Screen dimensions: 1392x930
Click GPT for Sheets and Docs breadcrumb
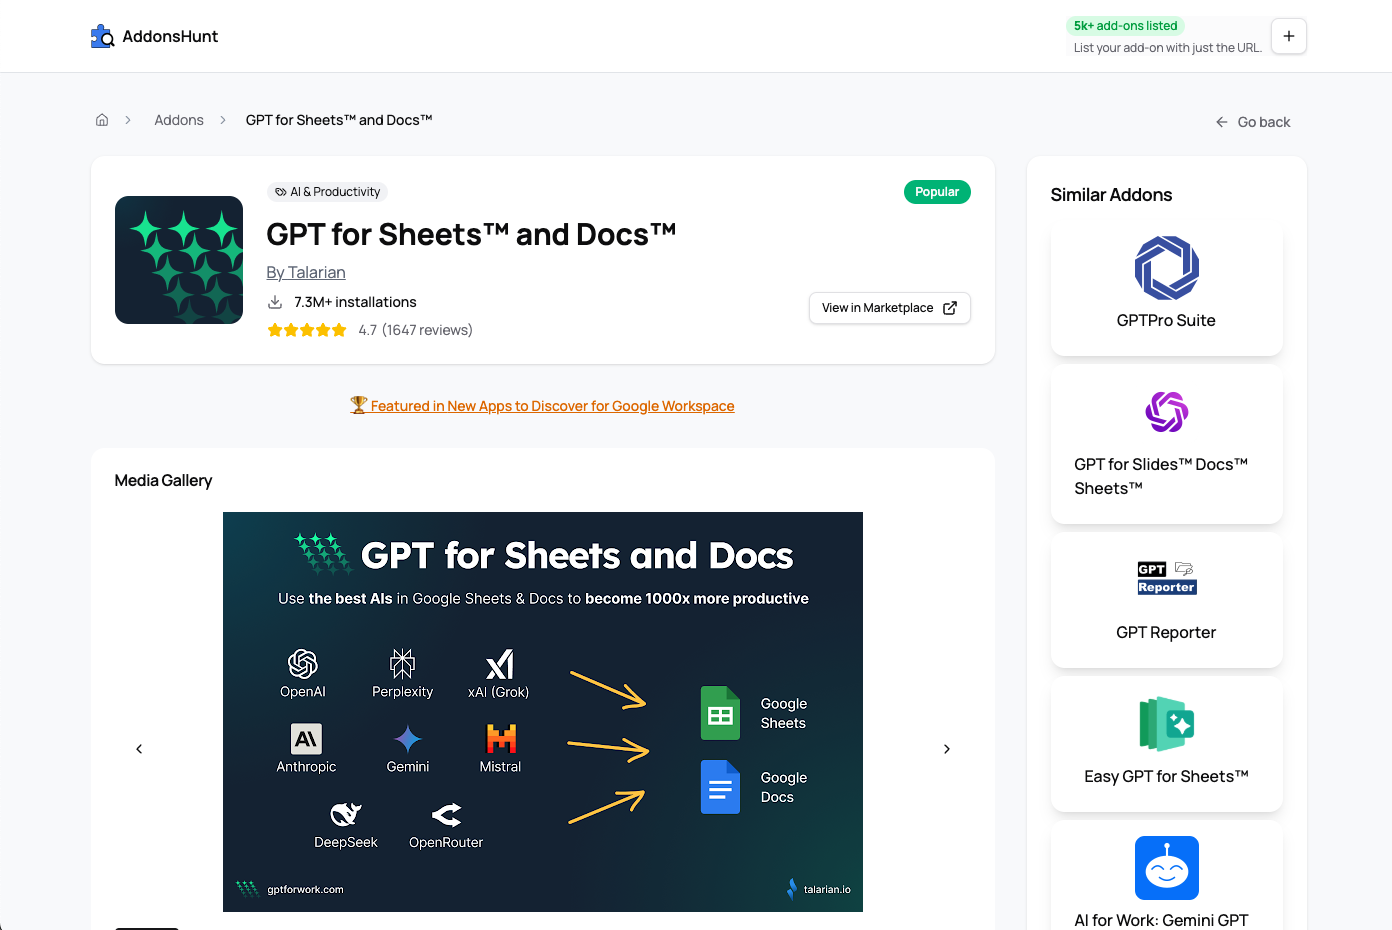click(339, 120)
